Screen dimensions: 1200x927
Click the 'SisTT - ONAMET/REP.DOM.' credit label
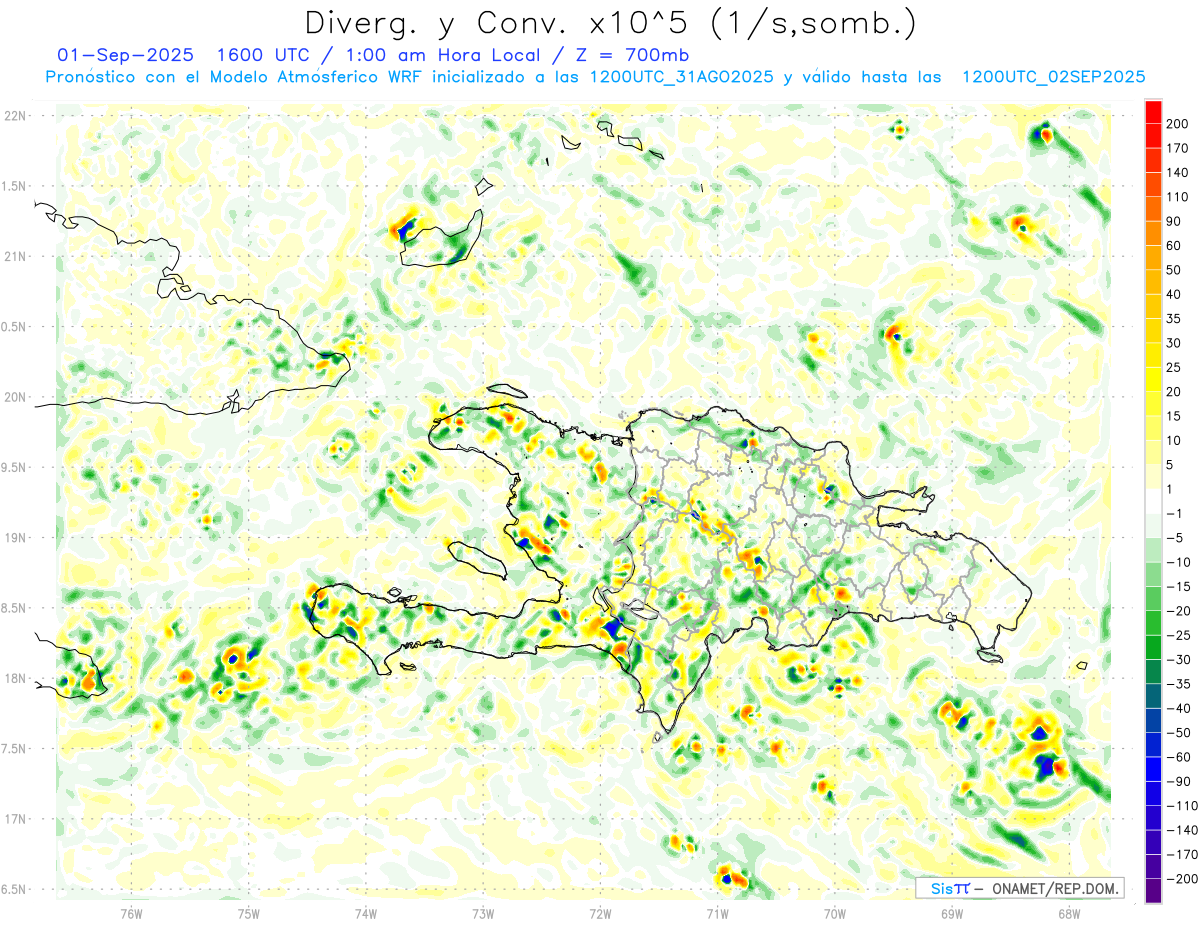[x=1020, y=888]
